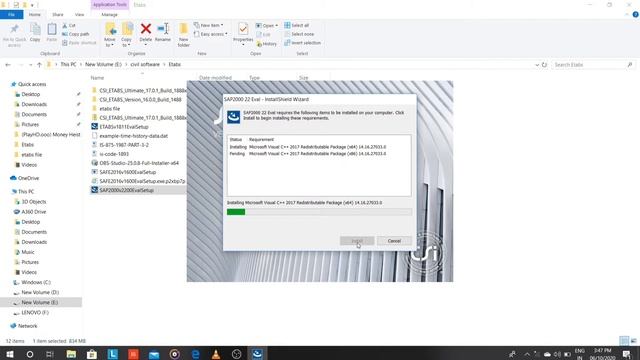Click Select none in ribbon
Screen dimensions: 640x360
coord(299,34)
